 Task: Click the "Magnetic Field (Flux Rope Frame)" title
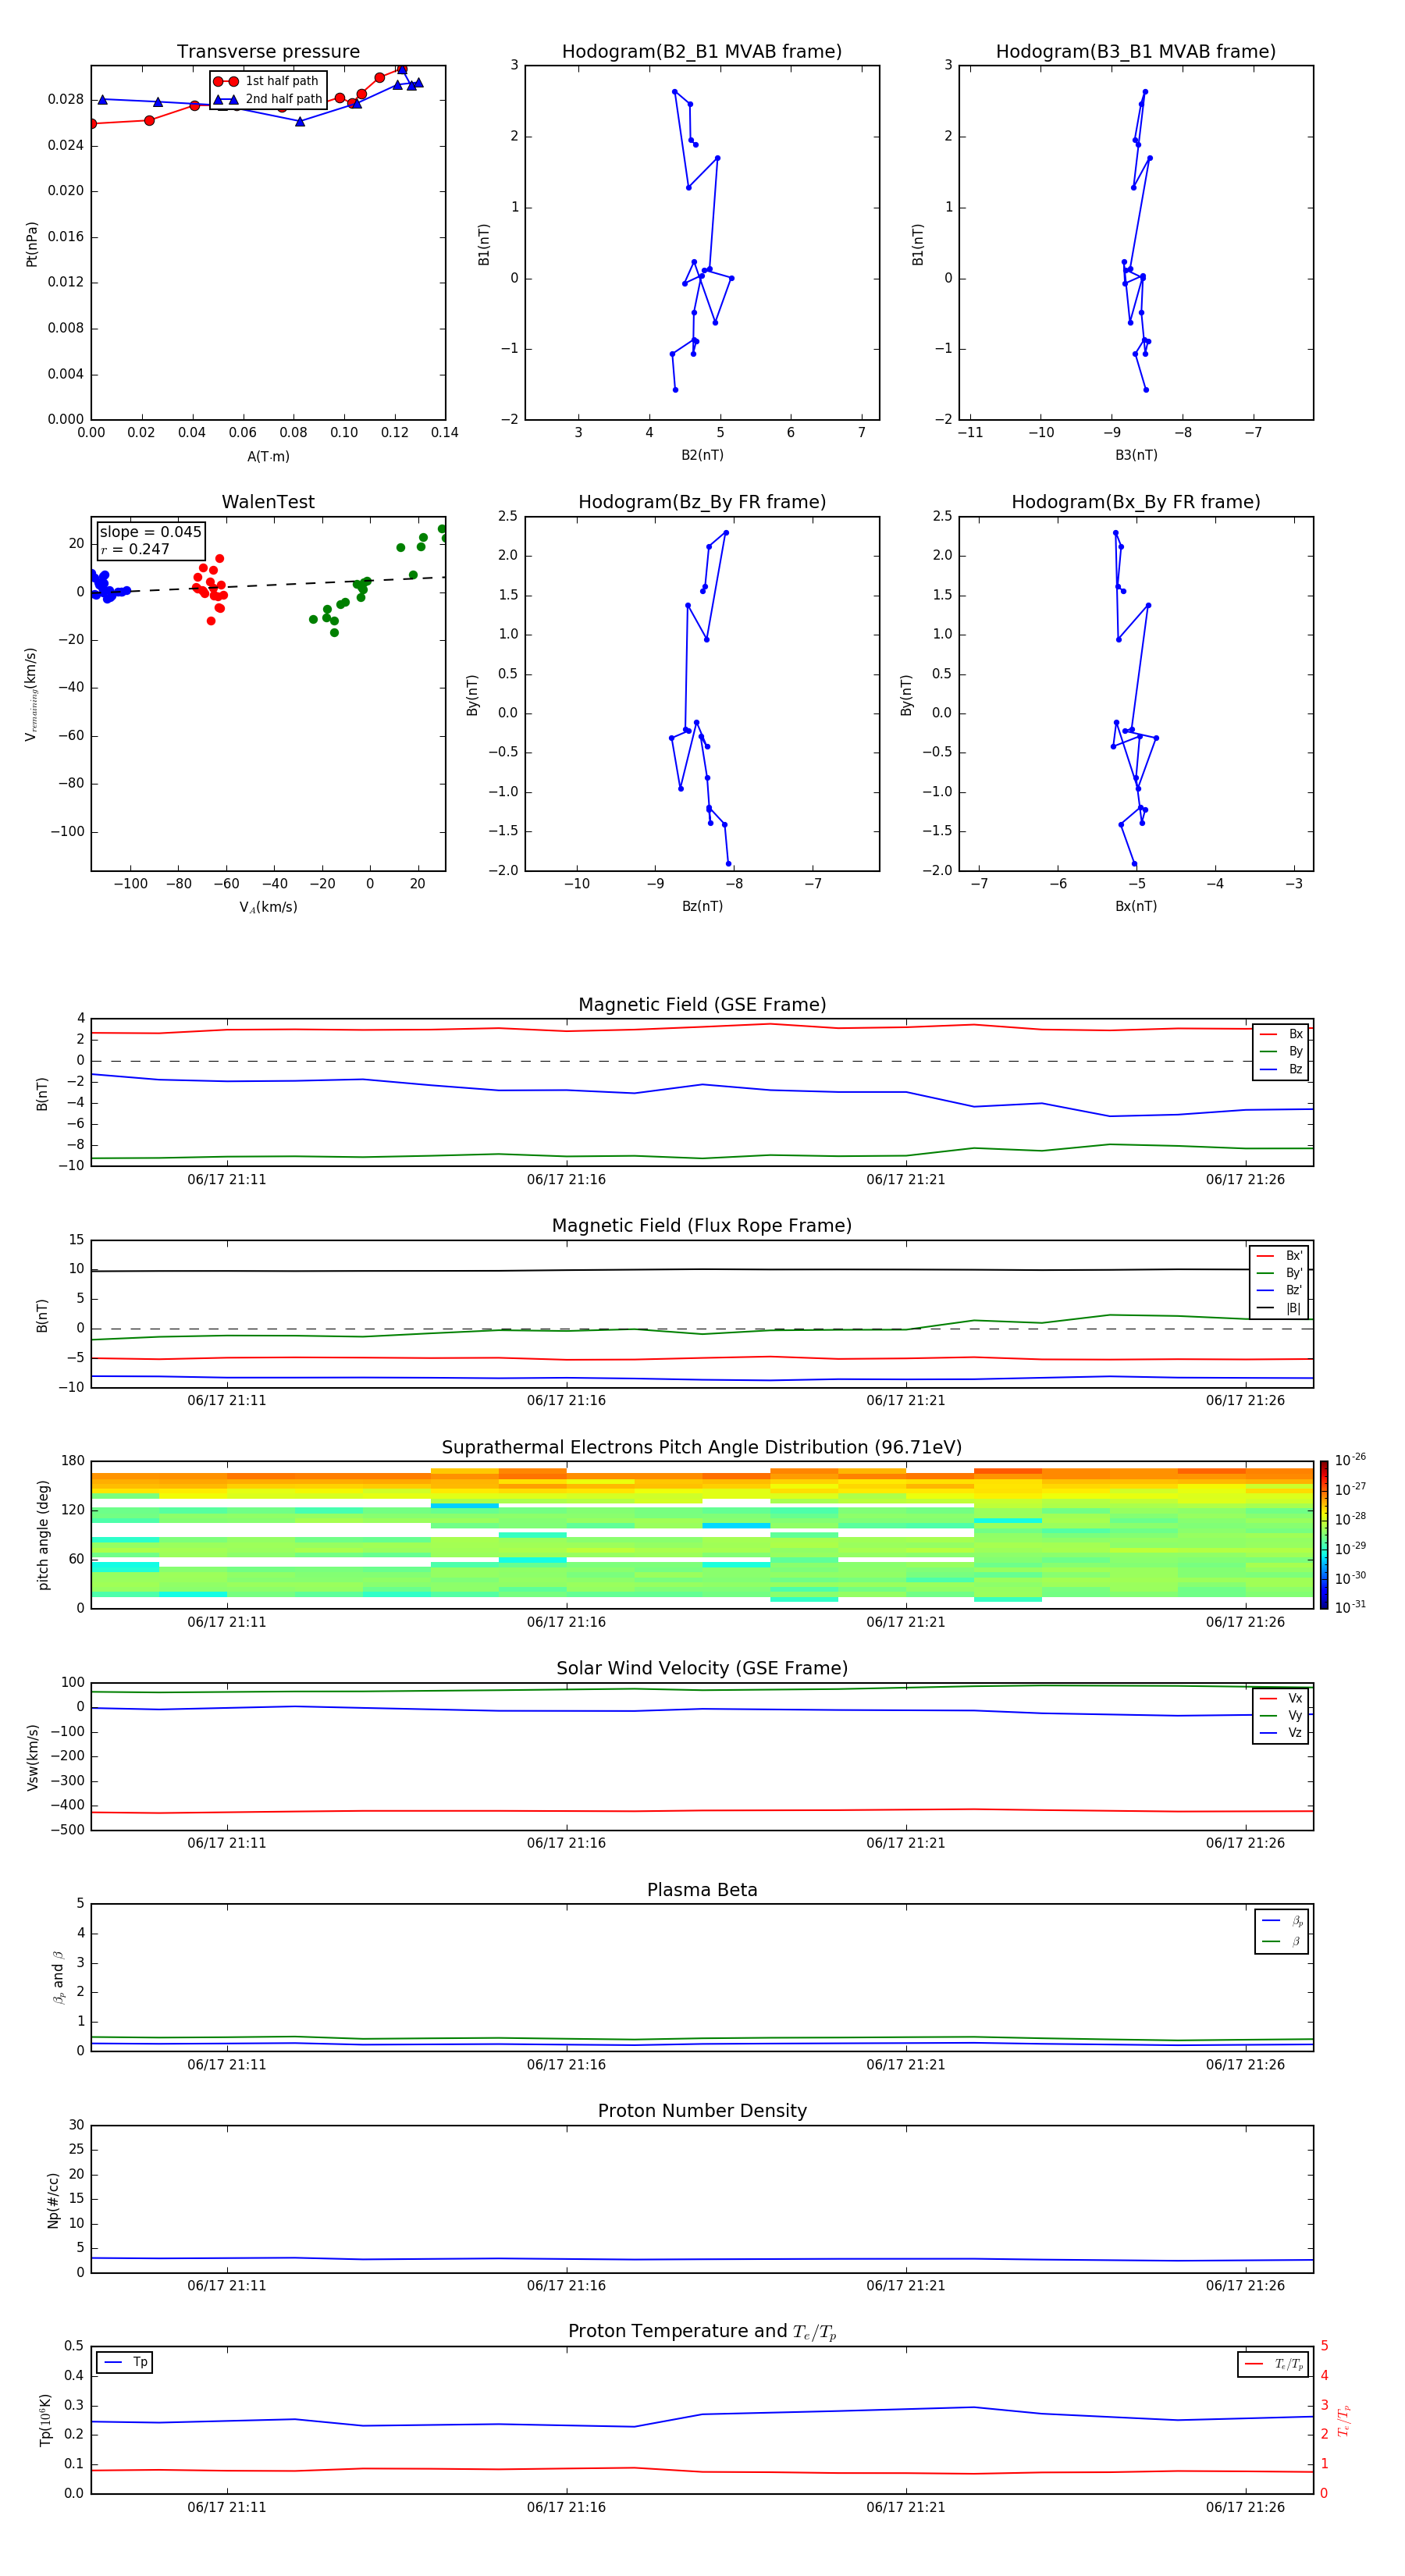701,1226
